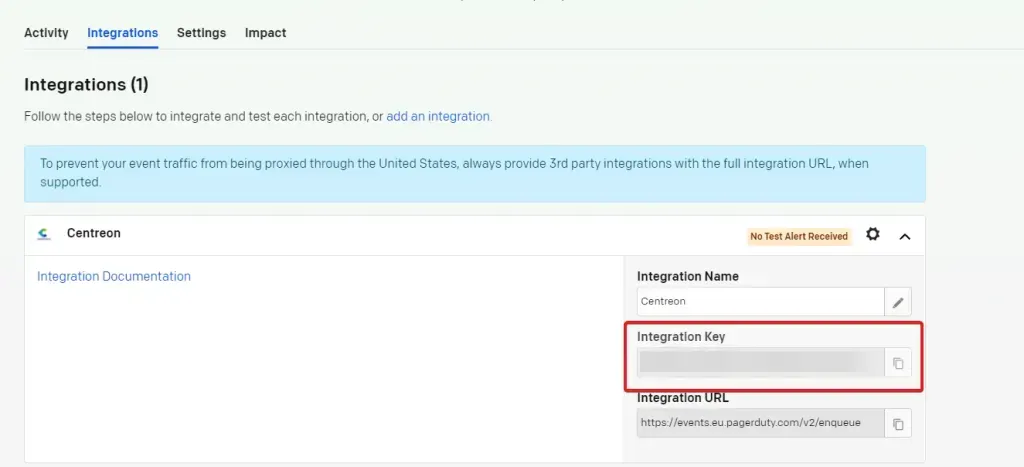Image resolution: width=1024 pixels, height=467 pixels.
Task: Select the Integrations tab
Action: 123,33
